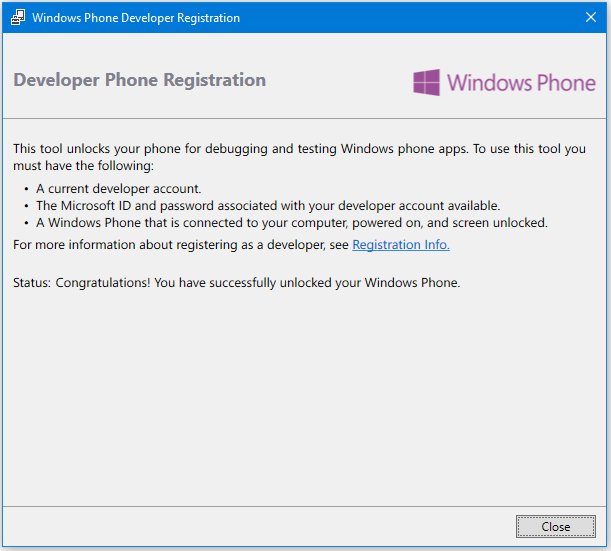Open the Registration Info link

401,245
